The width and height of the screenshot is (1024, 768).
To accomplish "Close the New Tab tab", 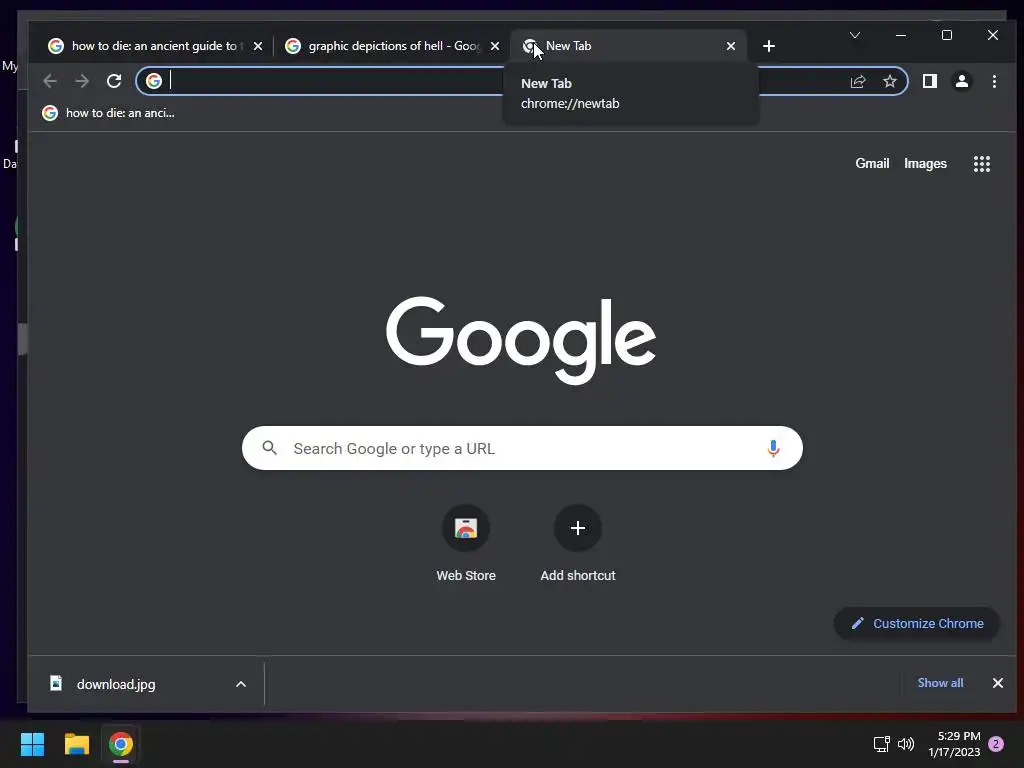I will 731,46.
